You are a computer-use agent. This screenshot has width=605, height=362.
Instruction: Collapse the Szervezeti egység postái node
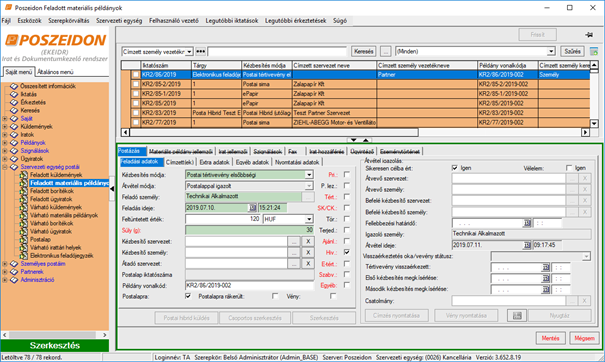point(5,167)
